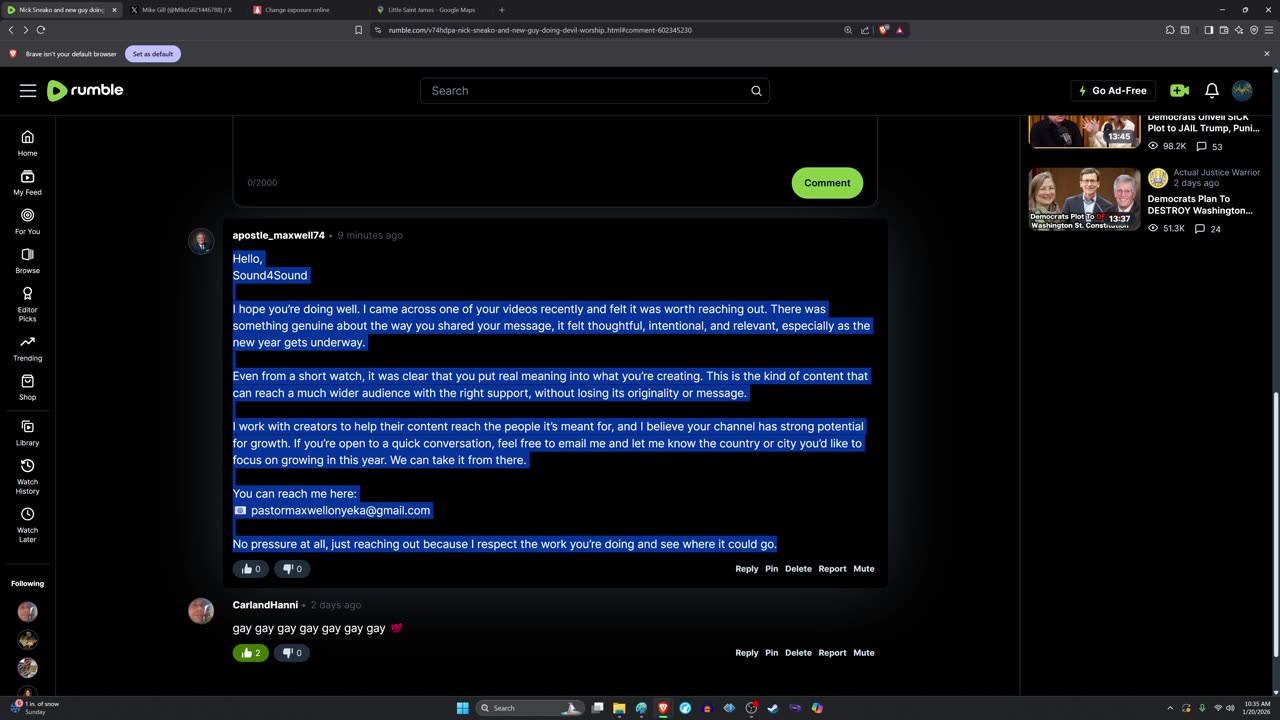Image resolution: width=1280 pixels, height=720 pixels.
Task: Pin apostle_maxwell74's comment
Action: [x=772, y=569]
